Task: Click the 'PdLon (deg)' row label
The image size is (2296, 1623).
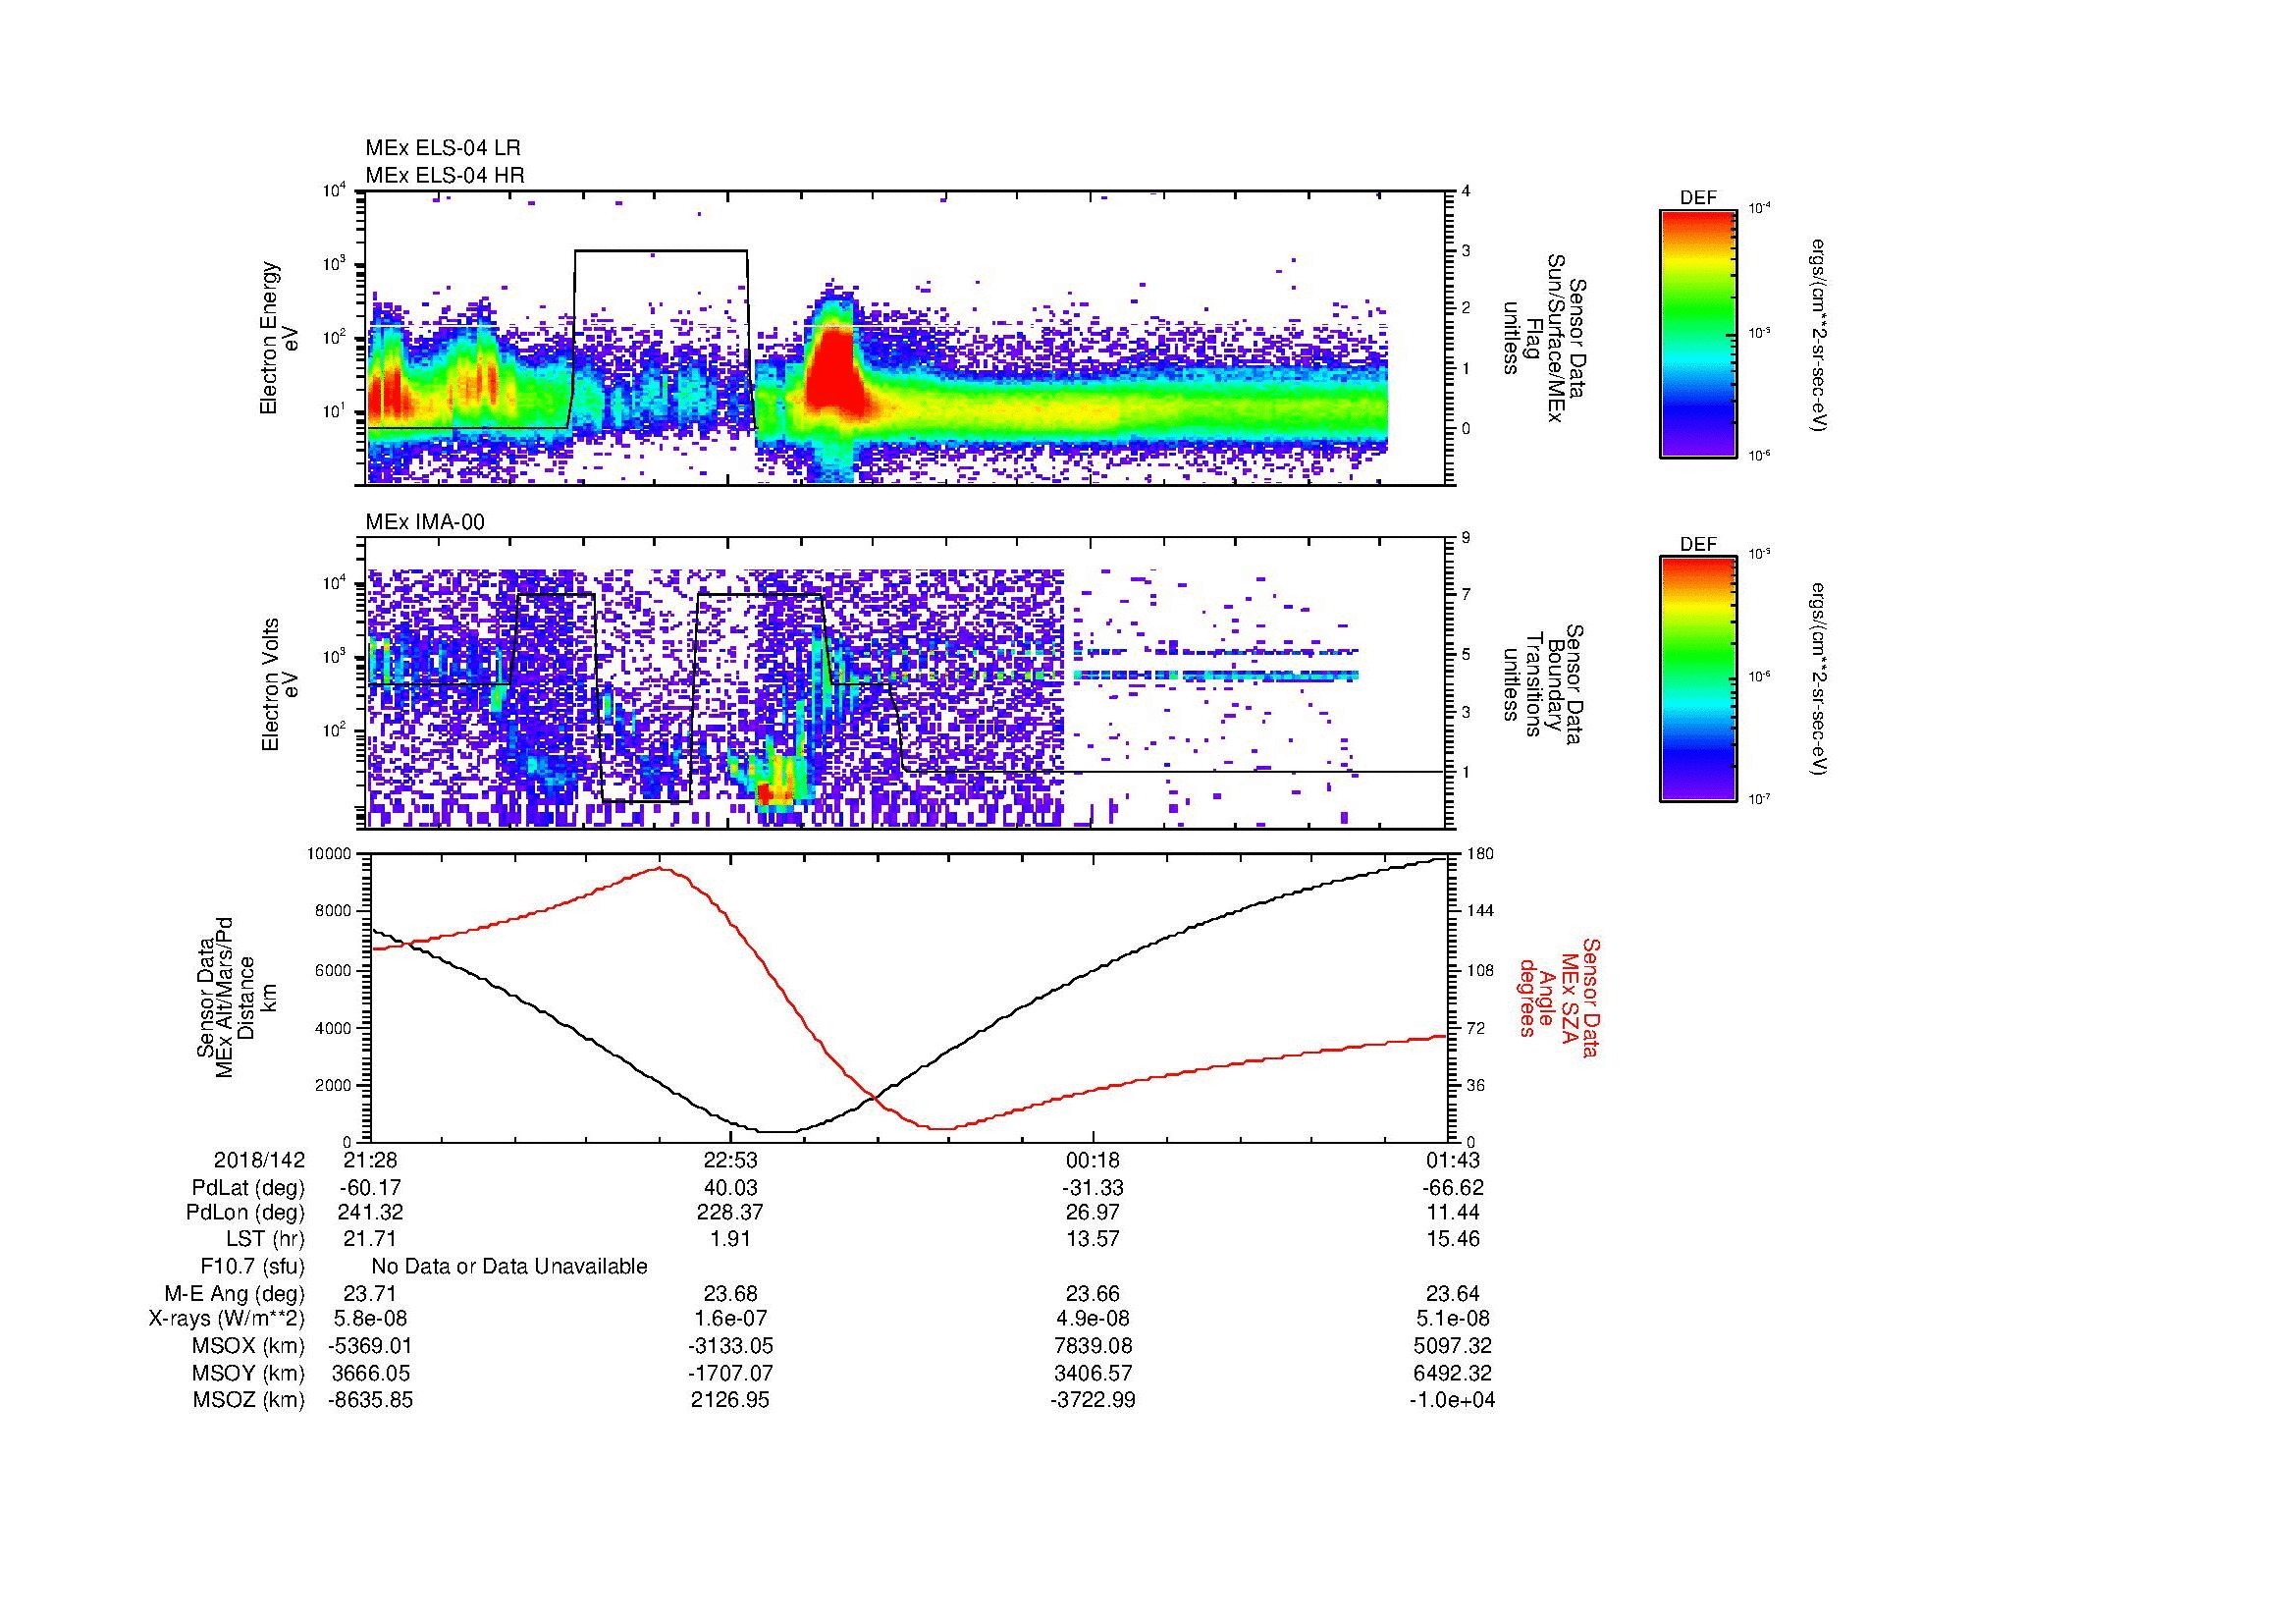Action: tap(248, 1212)
